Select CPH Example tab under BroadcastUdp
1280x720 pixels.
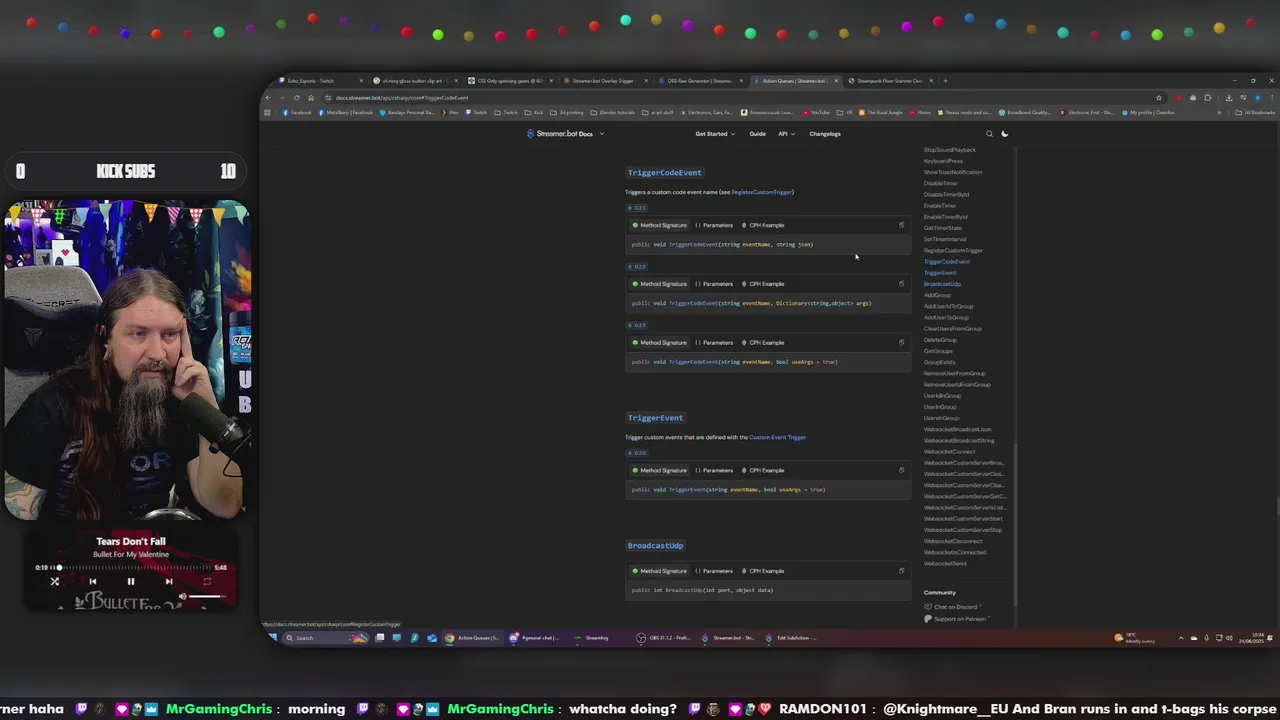tap(763, 571)
